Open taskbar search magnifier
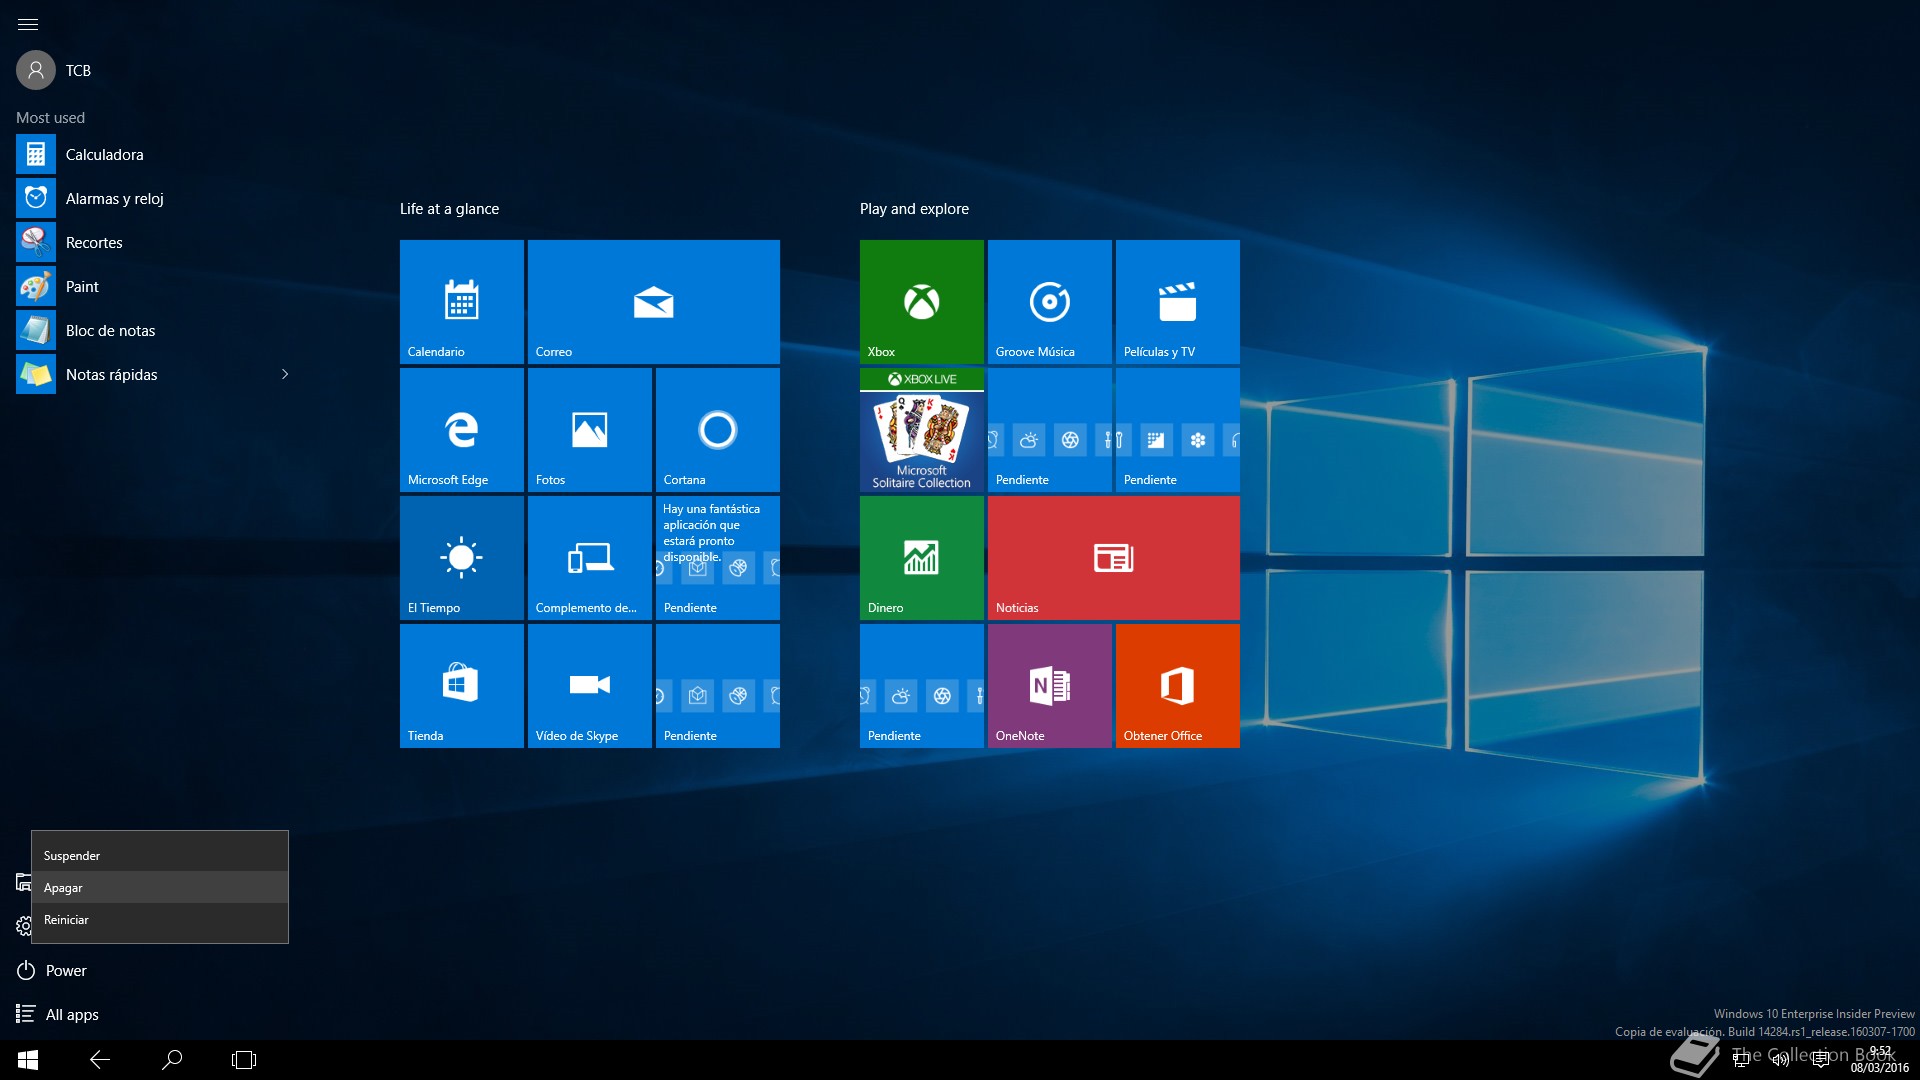The image size is (1920, 1080). (x=172, y=1060)
